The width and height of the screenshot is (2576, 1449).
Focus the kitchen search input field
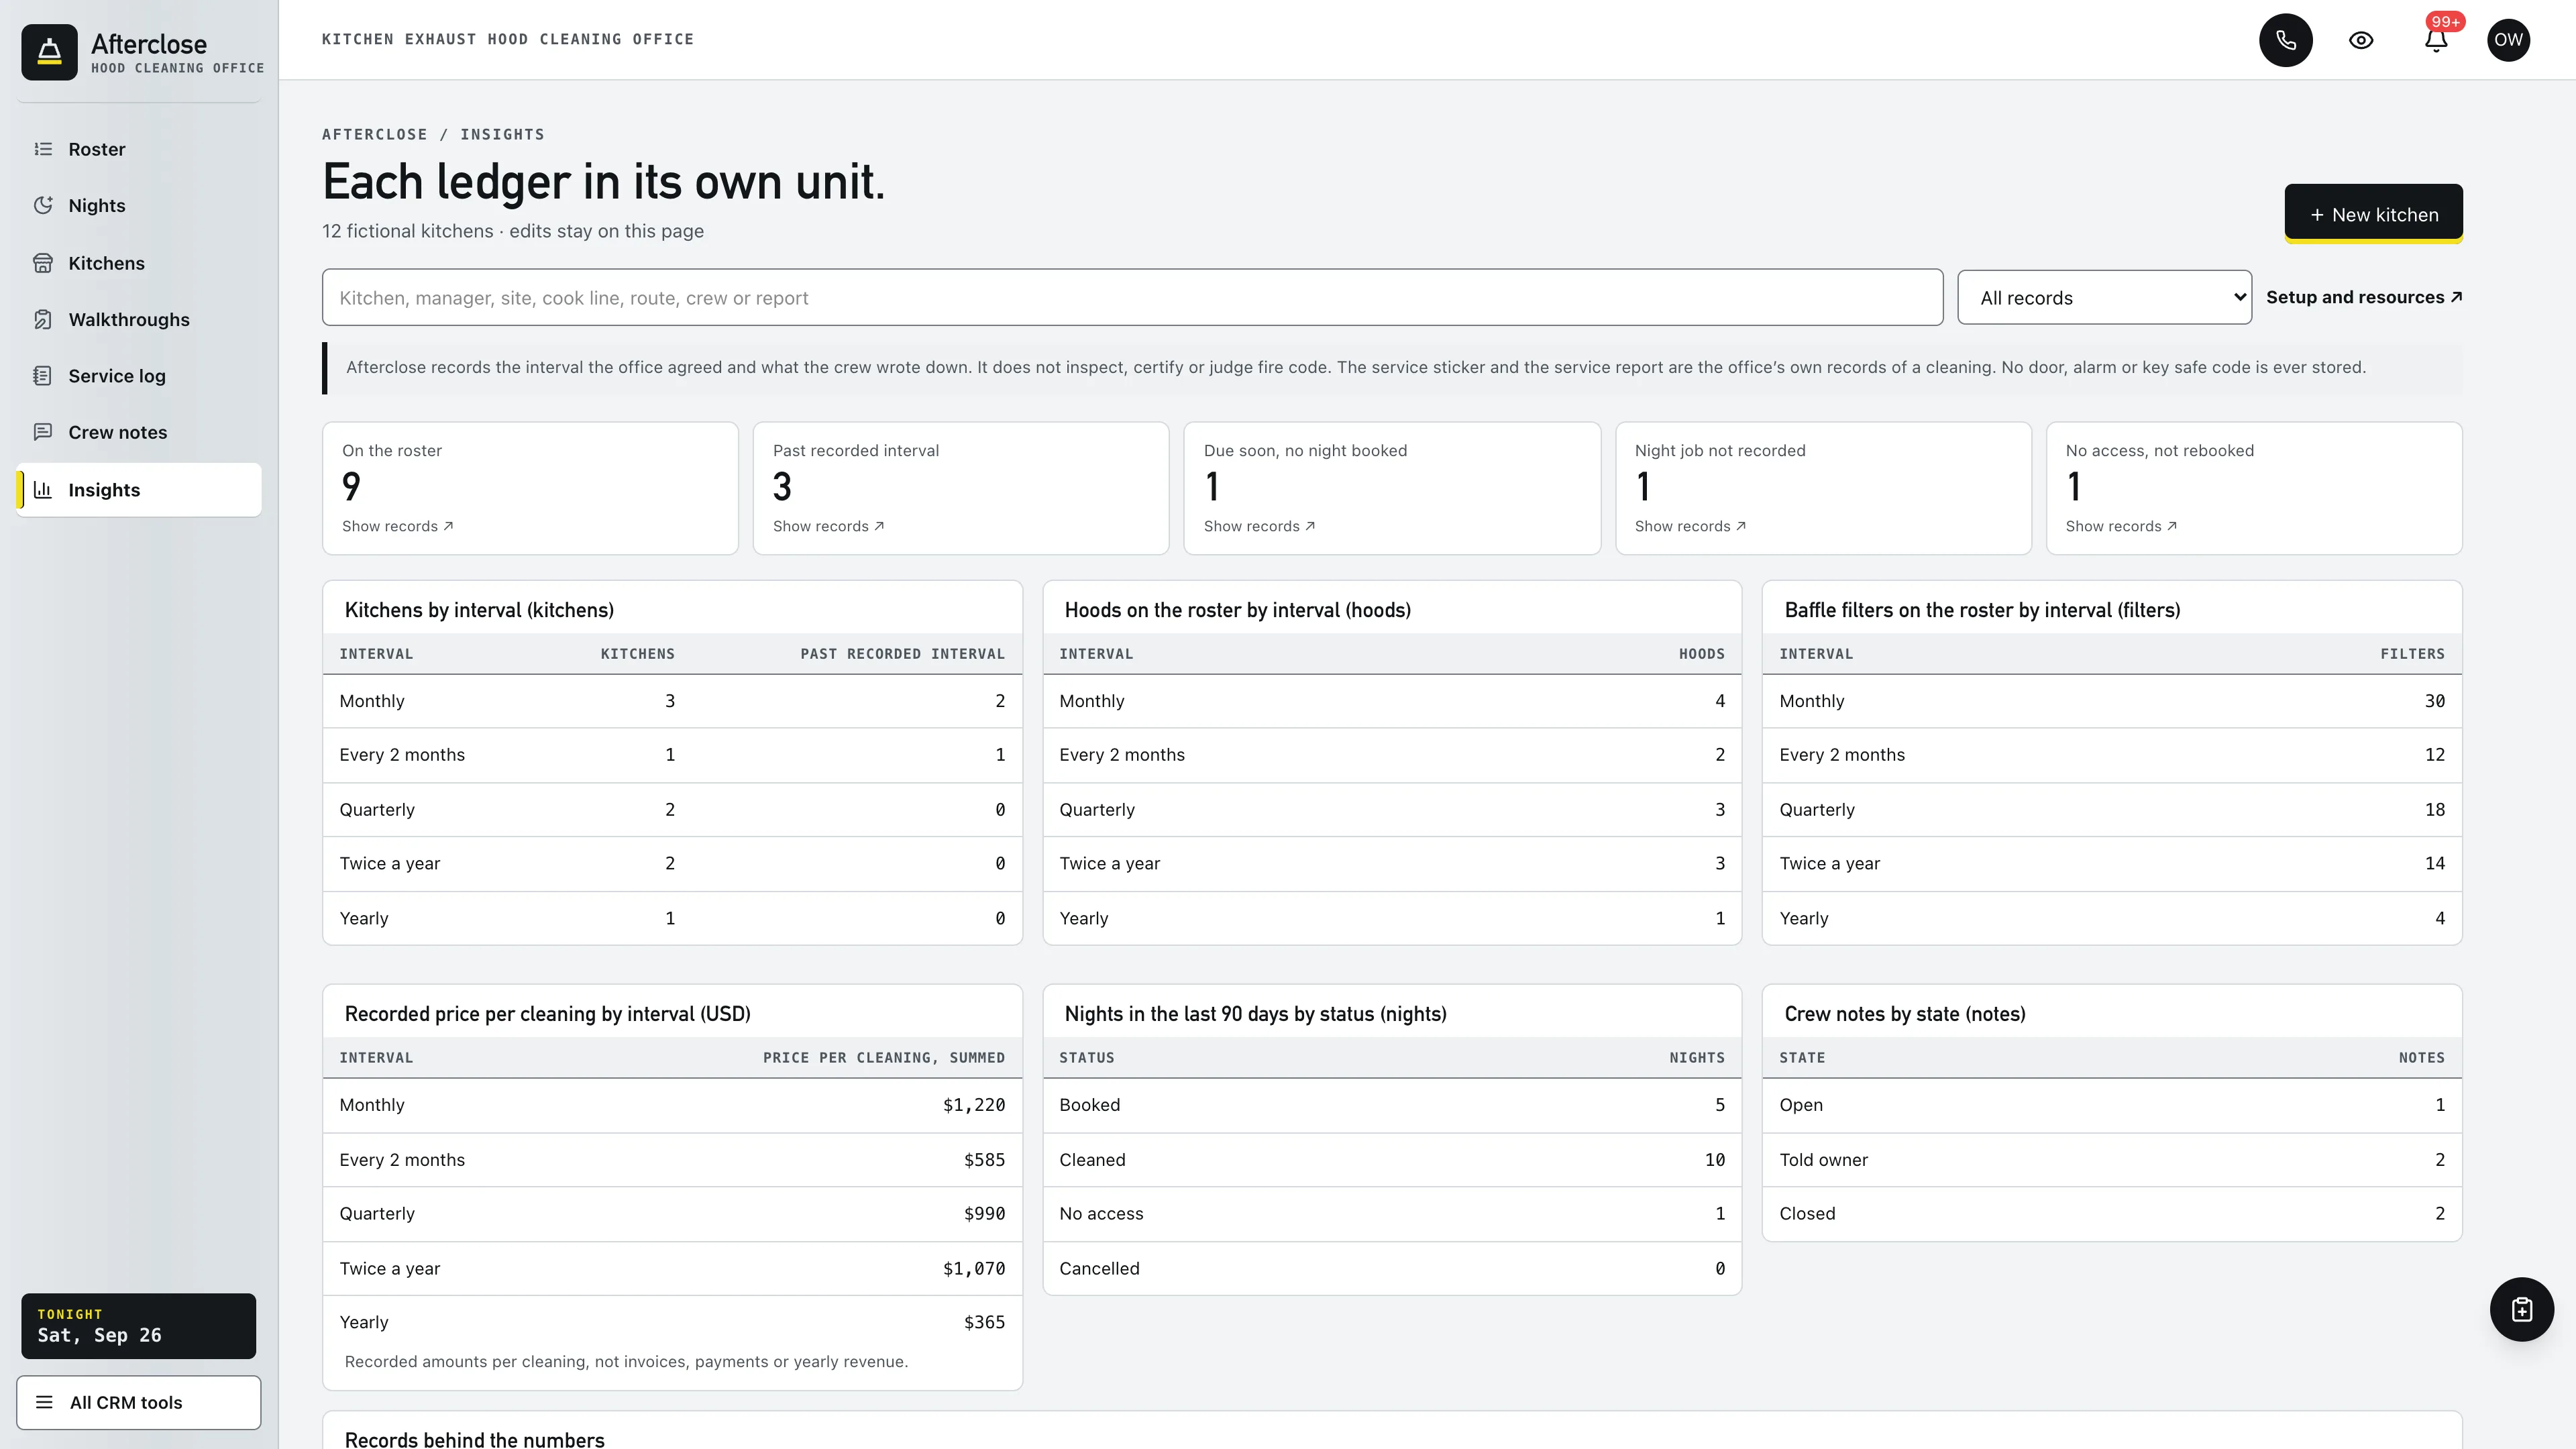[1132, 297]
